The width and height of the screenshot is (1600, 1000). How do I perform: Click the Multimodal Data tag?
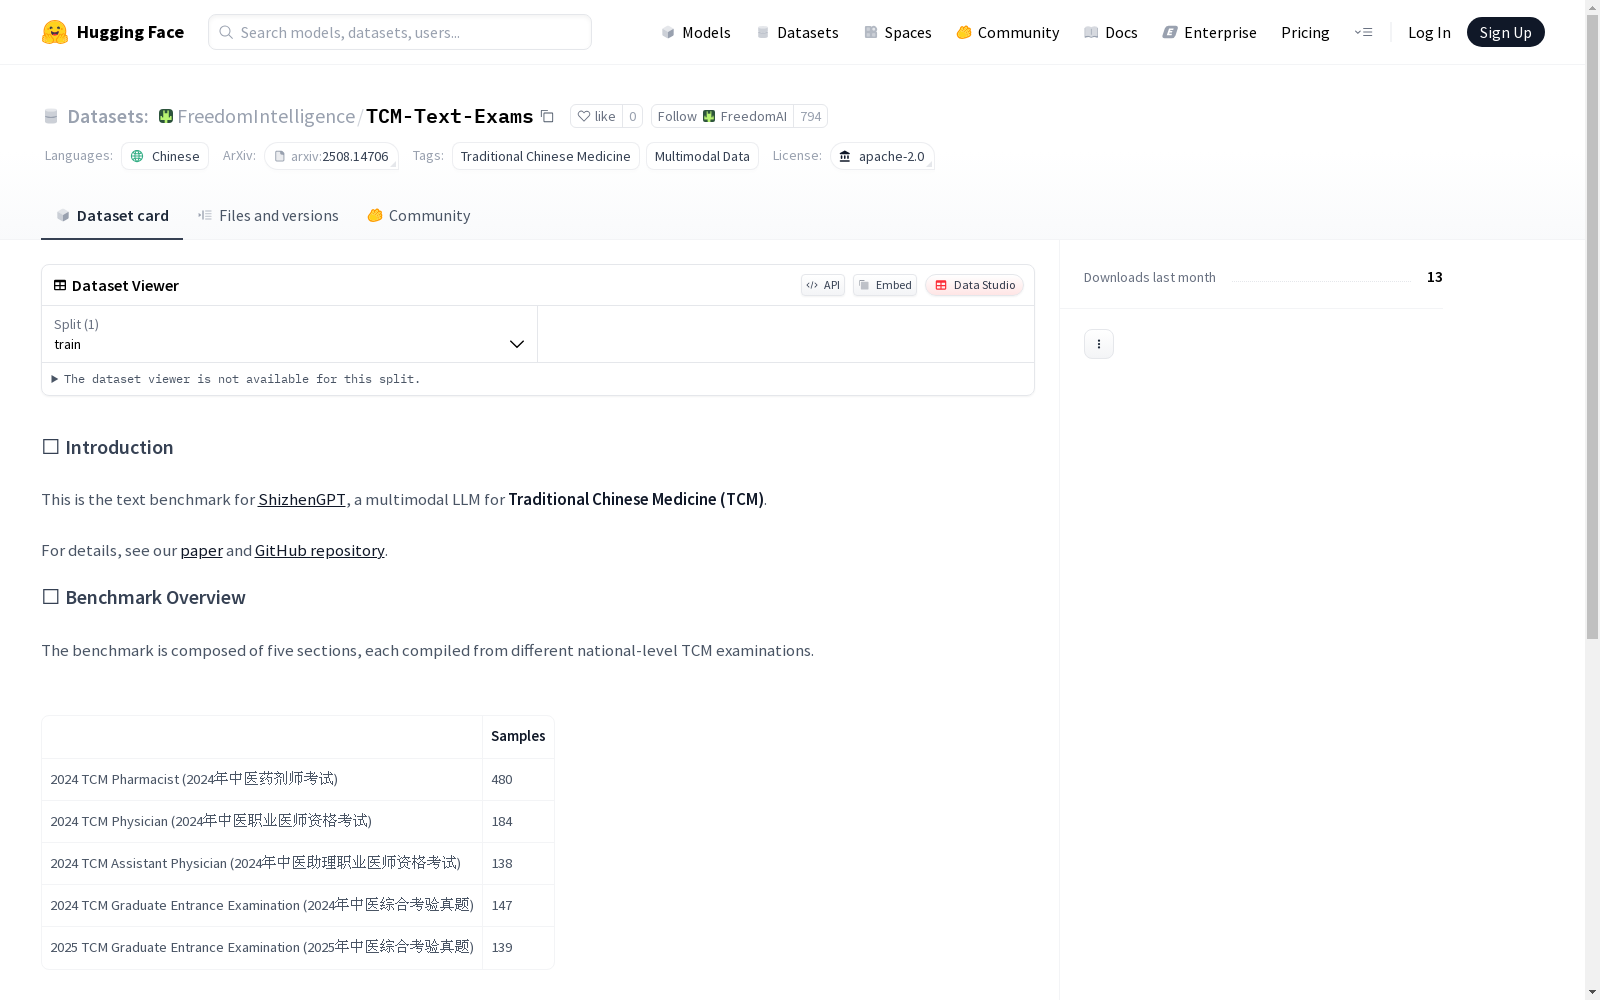pyautogui.click(x=702, y=156)
